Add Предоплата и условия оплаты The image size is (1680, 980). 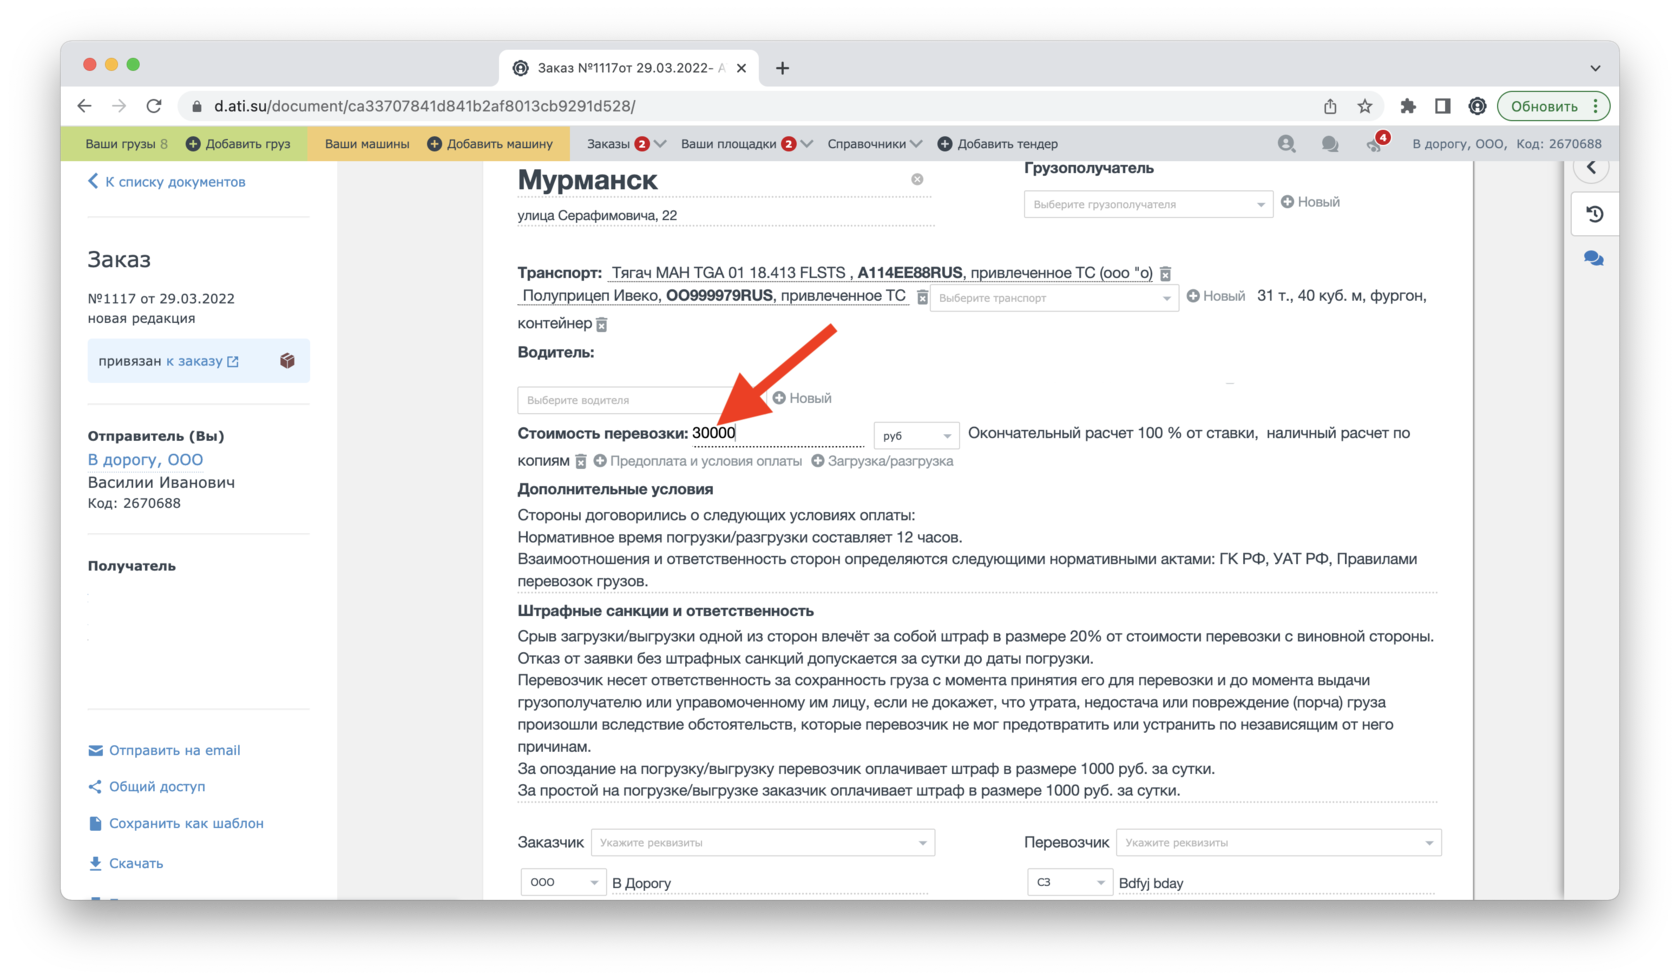[x=698, y=461]
